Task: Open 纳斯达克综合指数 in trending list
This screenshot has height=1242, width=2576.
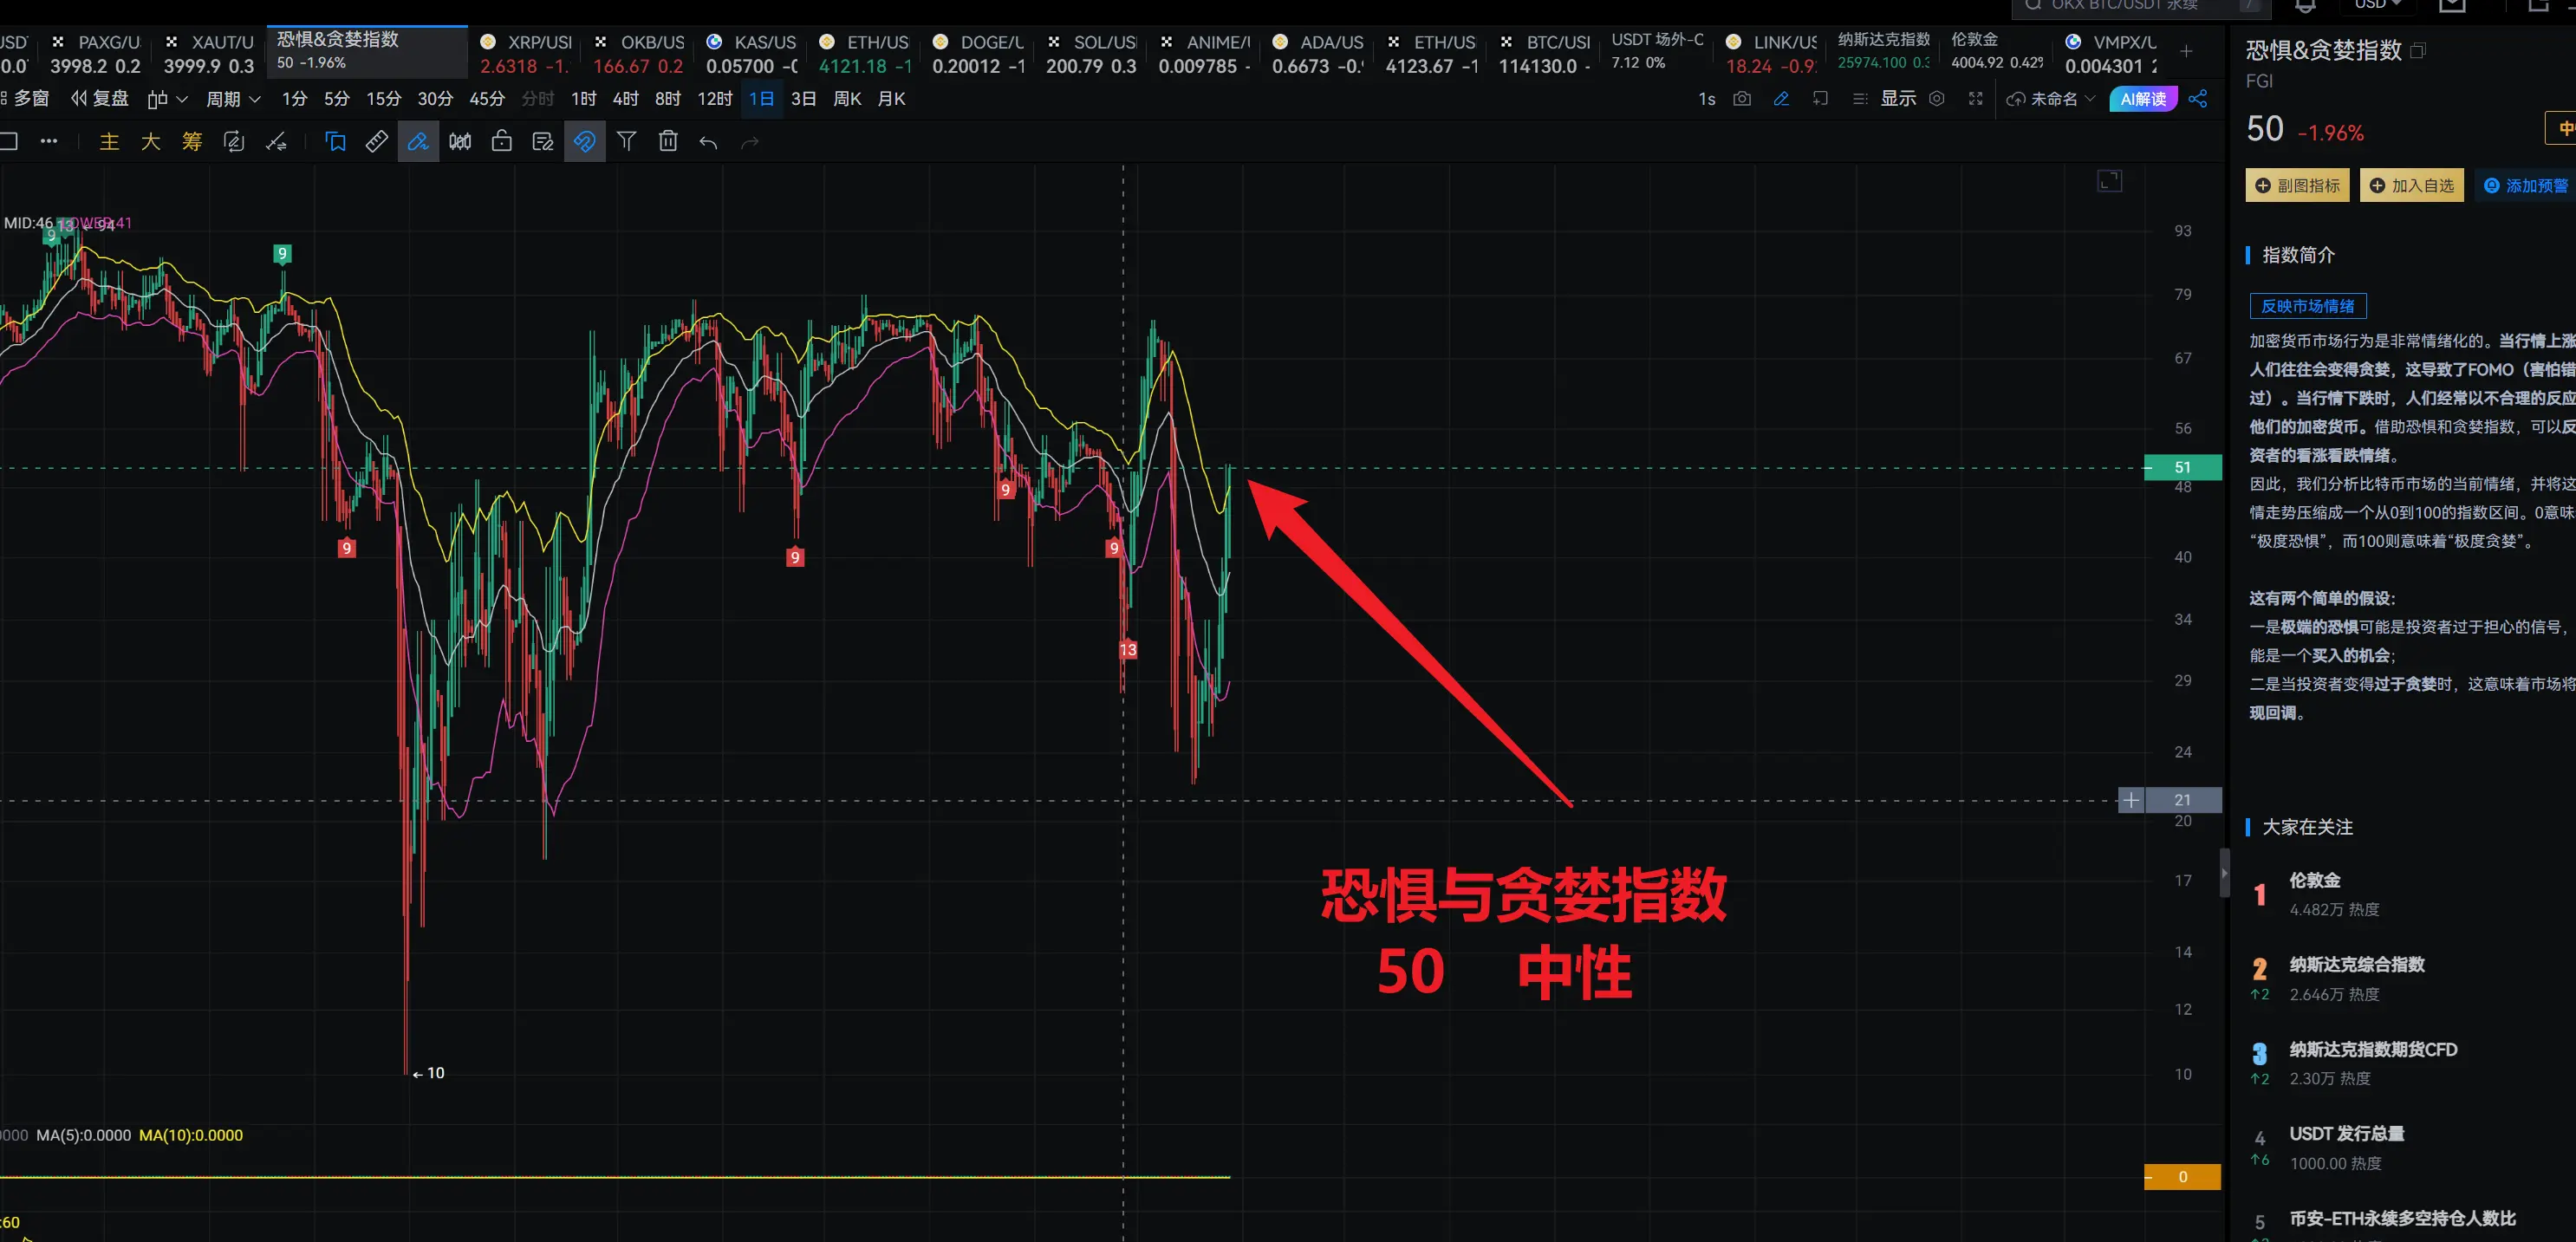Action: click(x=2357, y=965)
